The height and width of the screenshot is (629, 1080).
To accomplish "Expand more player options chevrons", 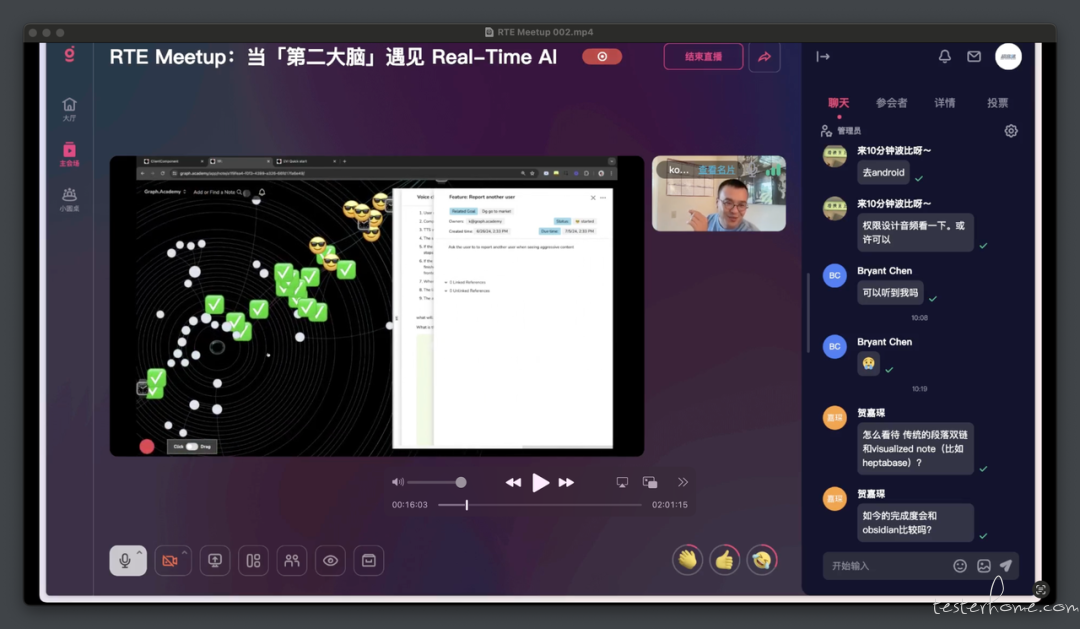I will click(x=683, y=482).
